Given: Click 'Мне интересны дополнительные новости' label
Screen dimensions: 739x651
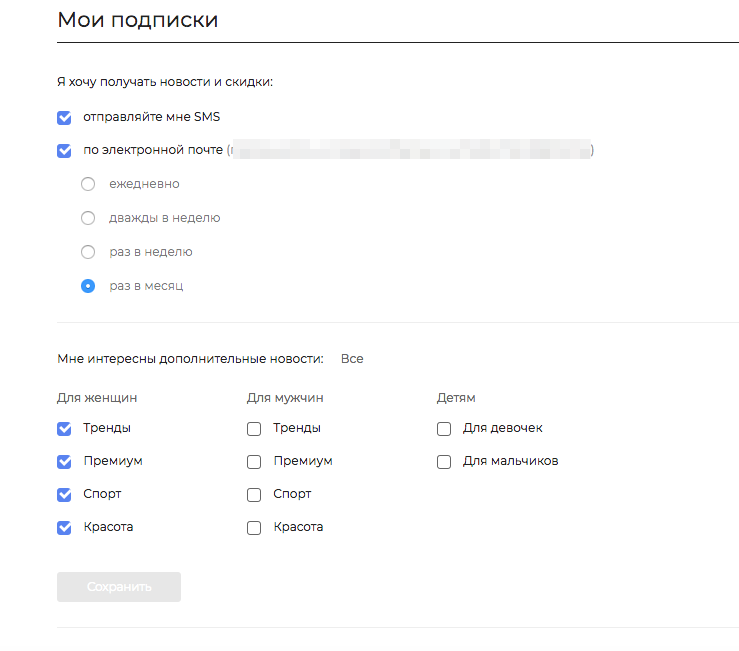Looking at the screenshot, I should tap(190, 359).
